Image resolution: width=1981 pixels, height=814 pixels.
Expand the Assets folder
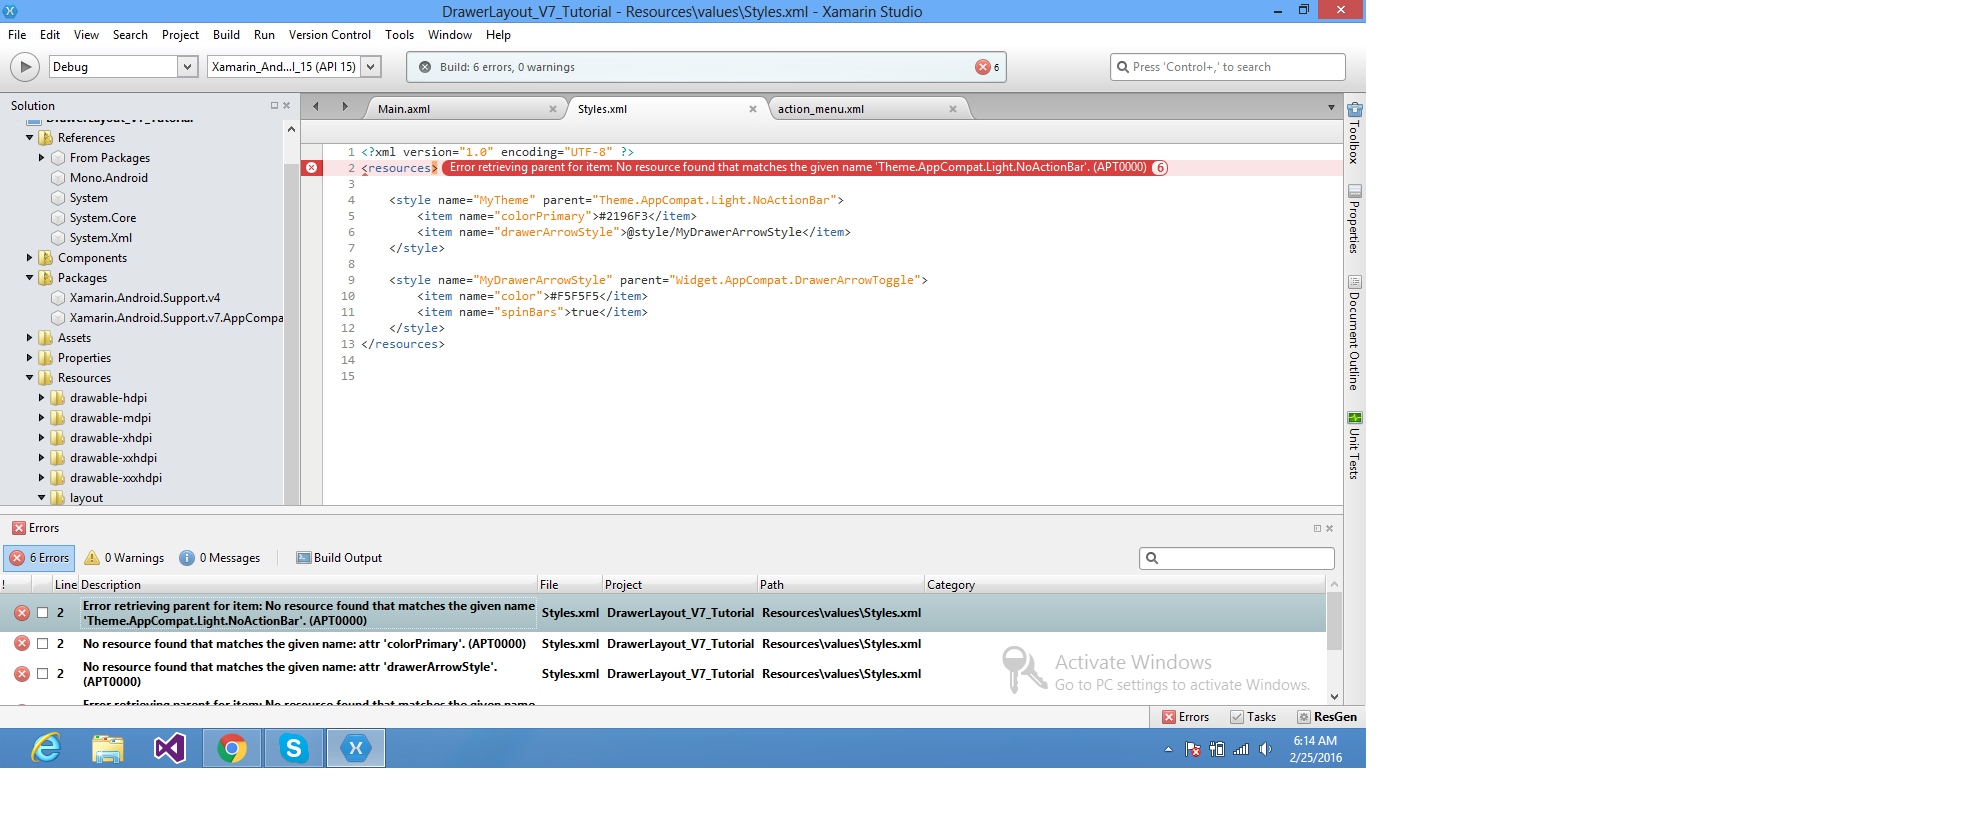click(29, 338)
